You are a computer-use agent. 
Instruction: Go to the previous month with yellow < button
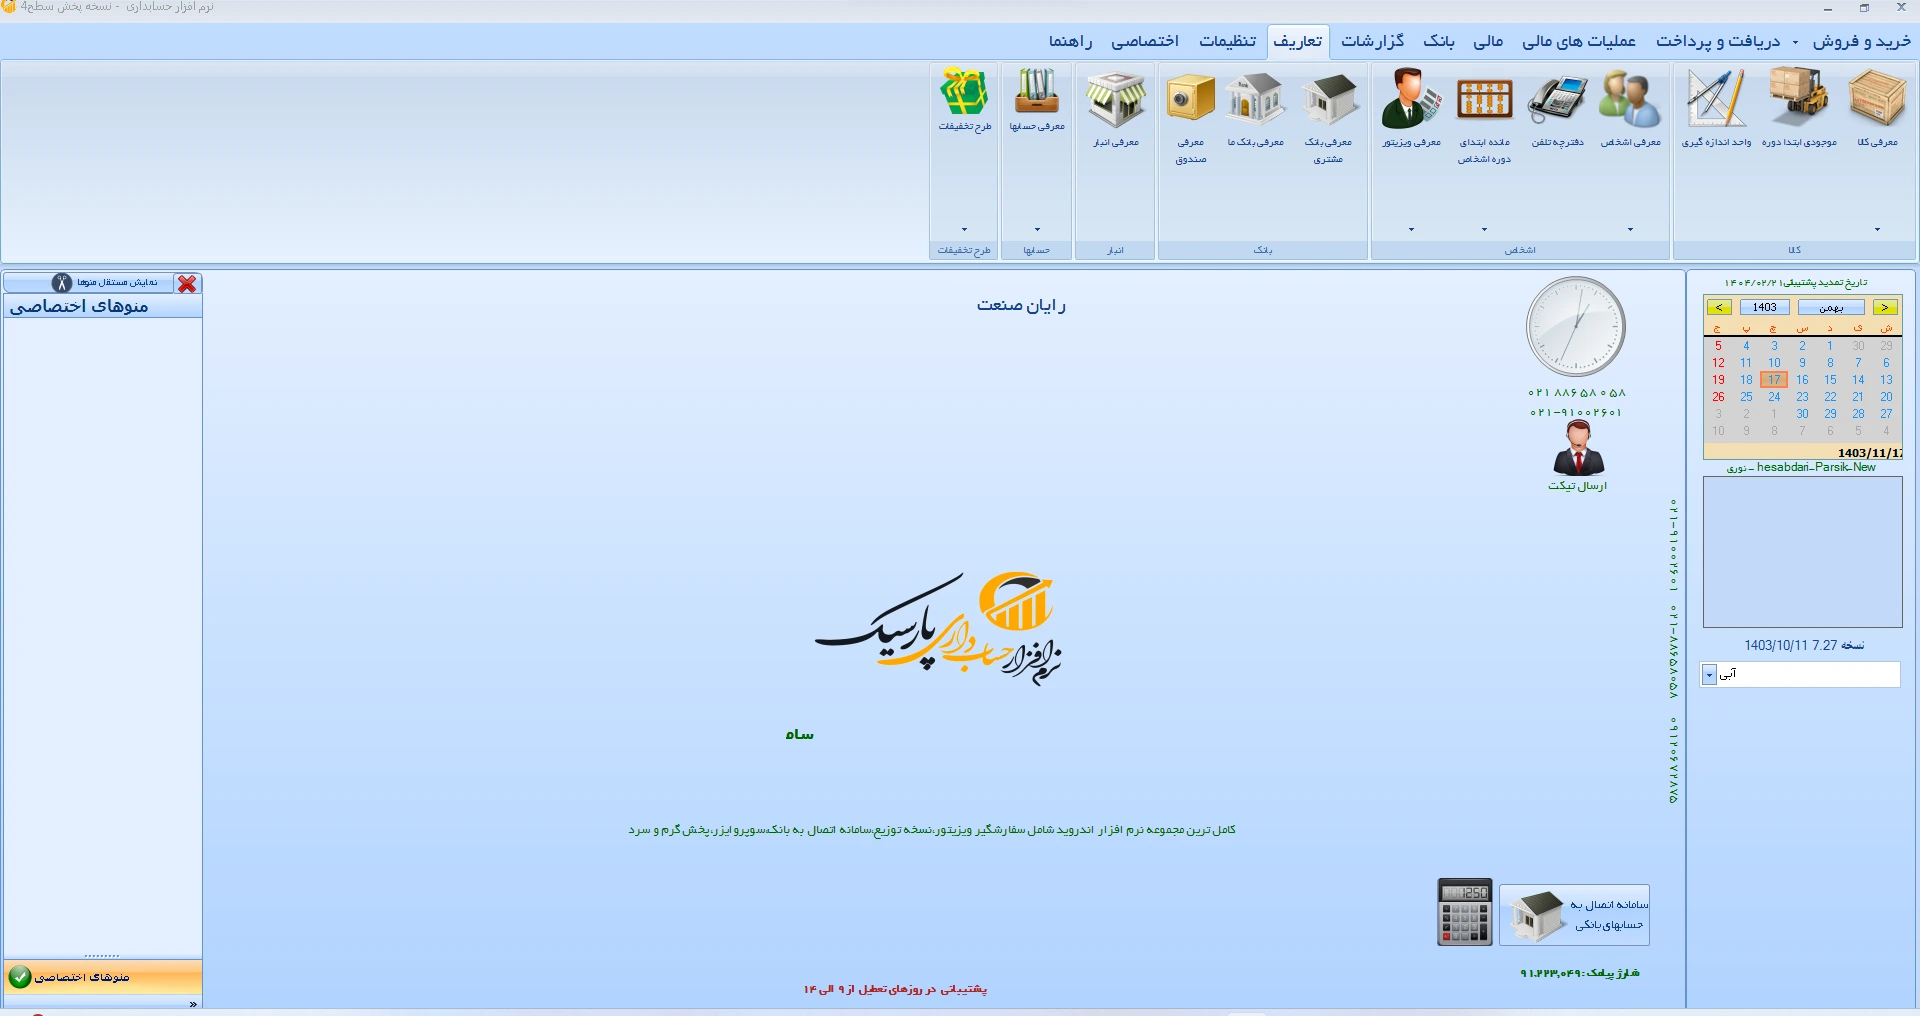pos(1719,307)
